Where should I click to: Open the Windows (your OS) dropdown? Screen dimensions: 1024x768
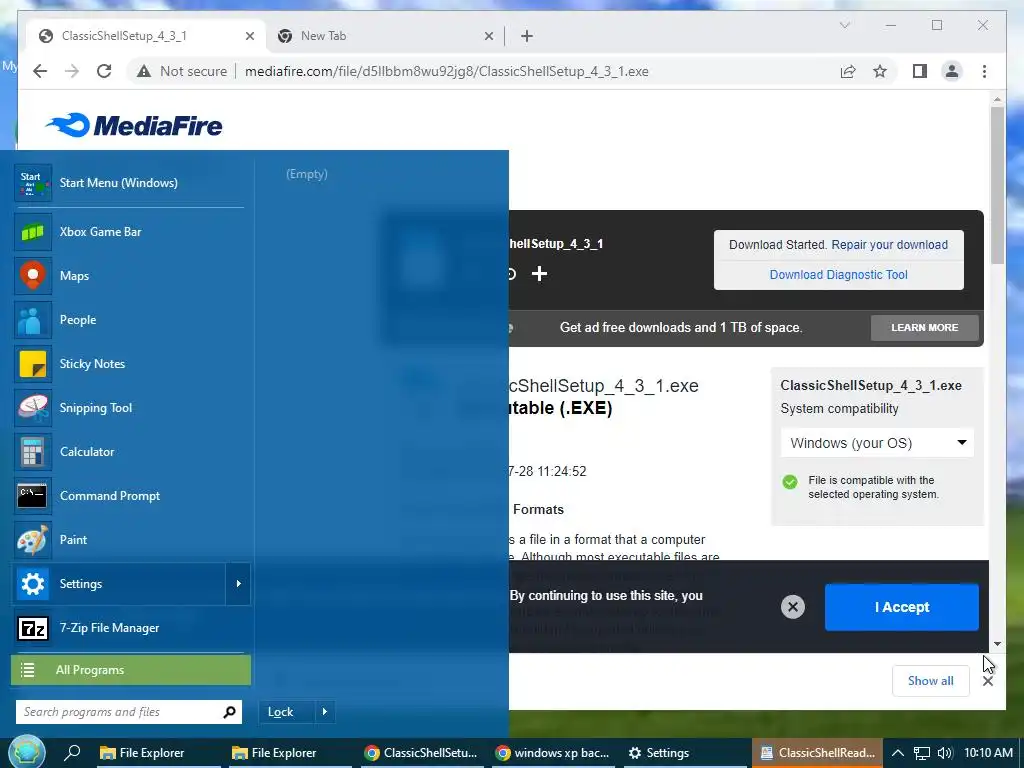coord(877,443)
